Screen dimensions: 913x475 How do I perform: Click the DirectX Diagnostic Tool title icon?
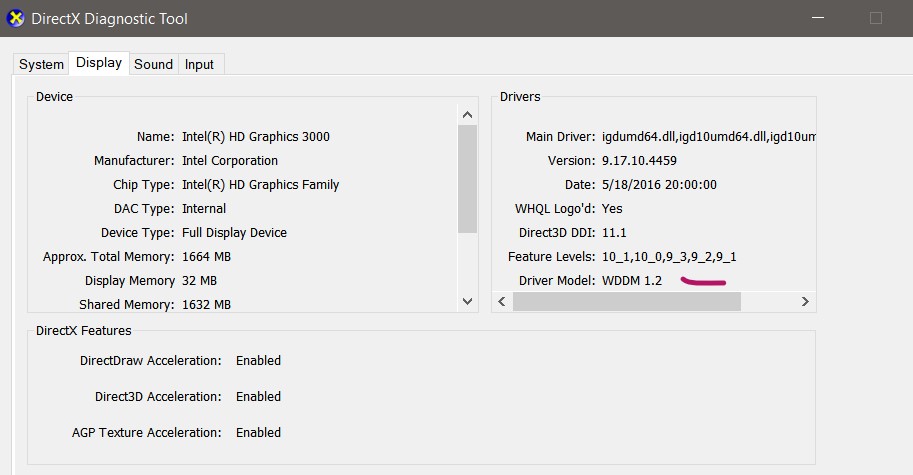pyautogui.click(x=16, y=18)
